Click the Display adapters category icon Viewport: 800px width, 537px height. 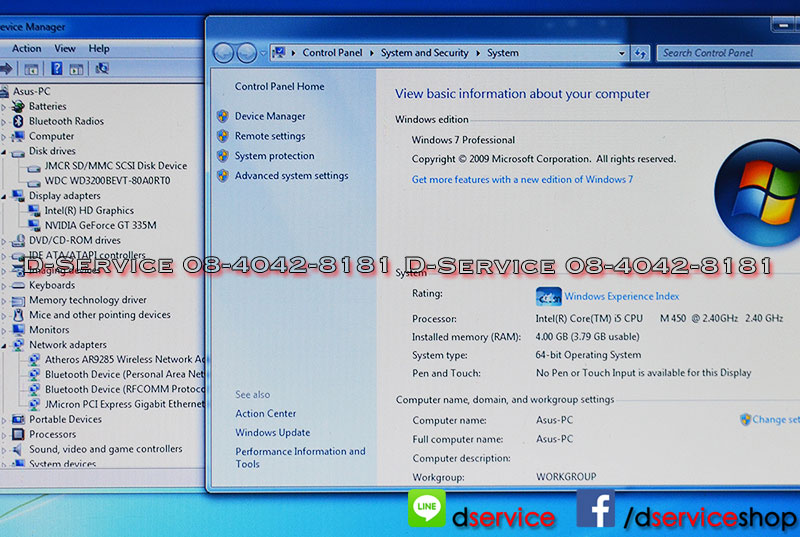coord(18,195)
